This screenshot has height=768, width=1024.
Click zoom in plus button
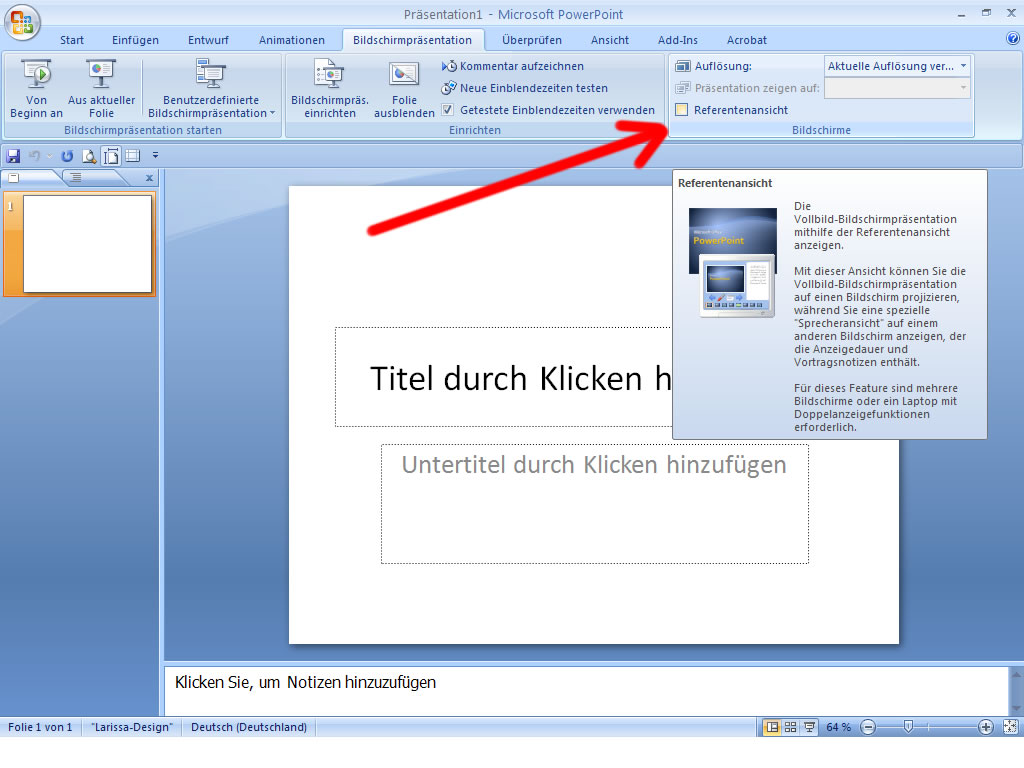(985, 727)
